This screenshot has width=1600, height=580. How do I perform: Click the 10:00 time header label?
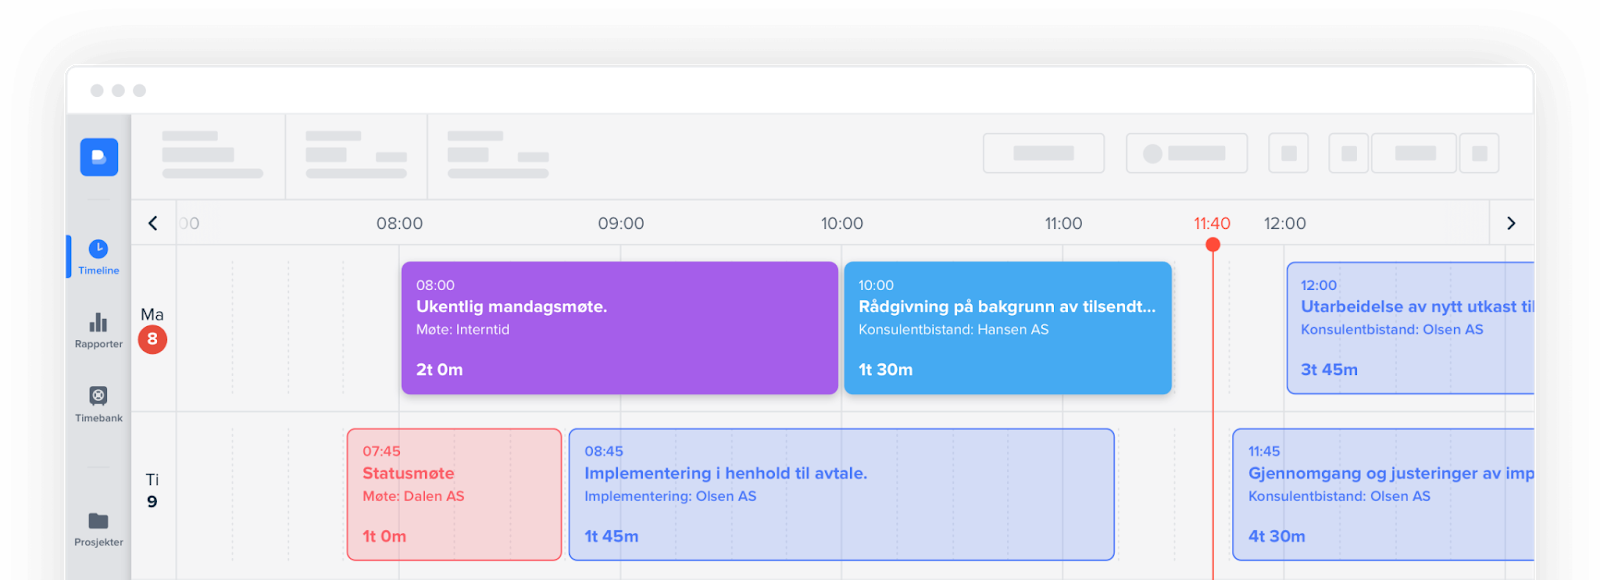pyautogui.click(x=842, y=224)
